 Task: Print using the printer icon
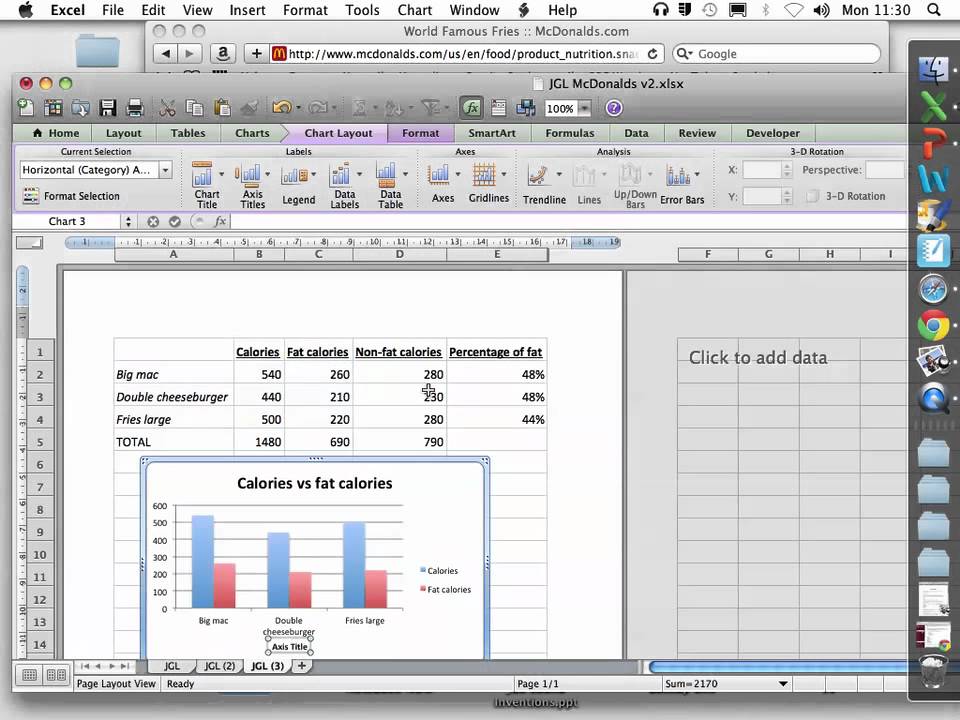[x=135, y=108]
